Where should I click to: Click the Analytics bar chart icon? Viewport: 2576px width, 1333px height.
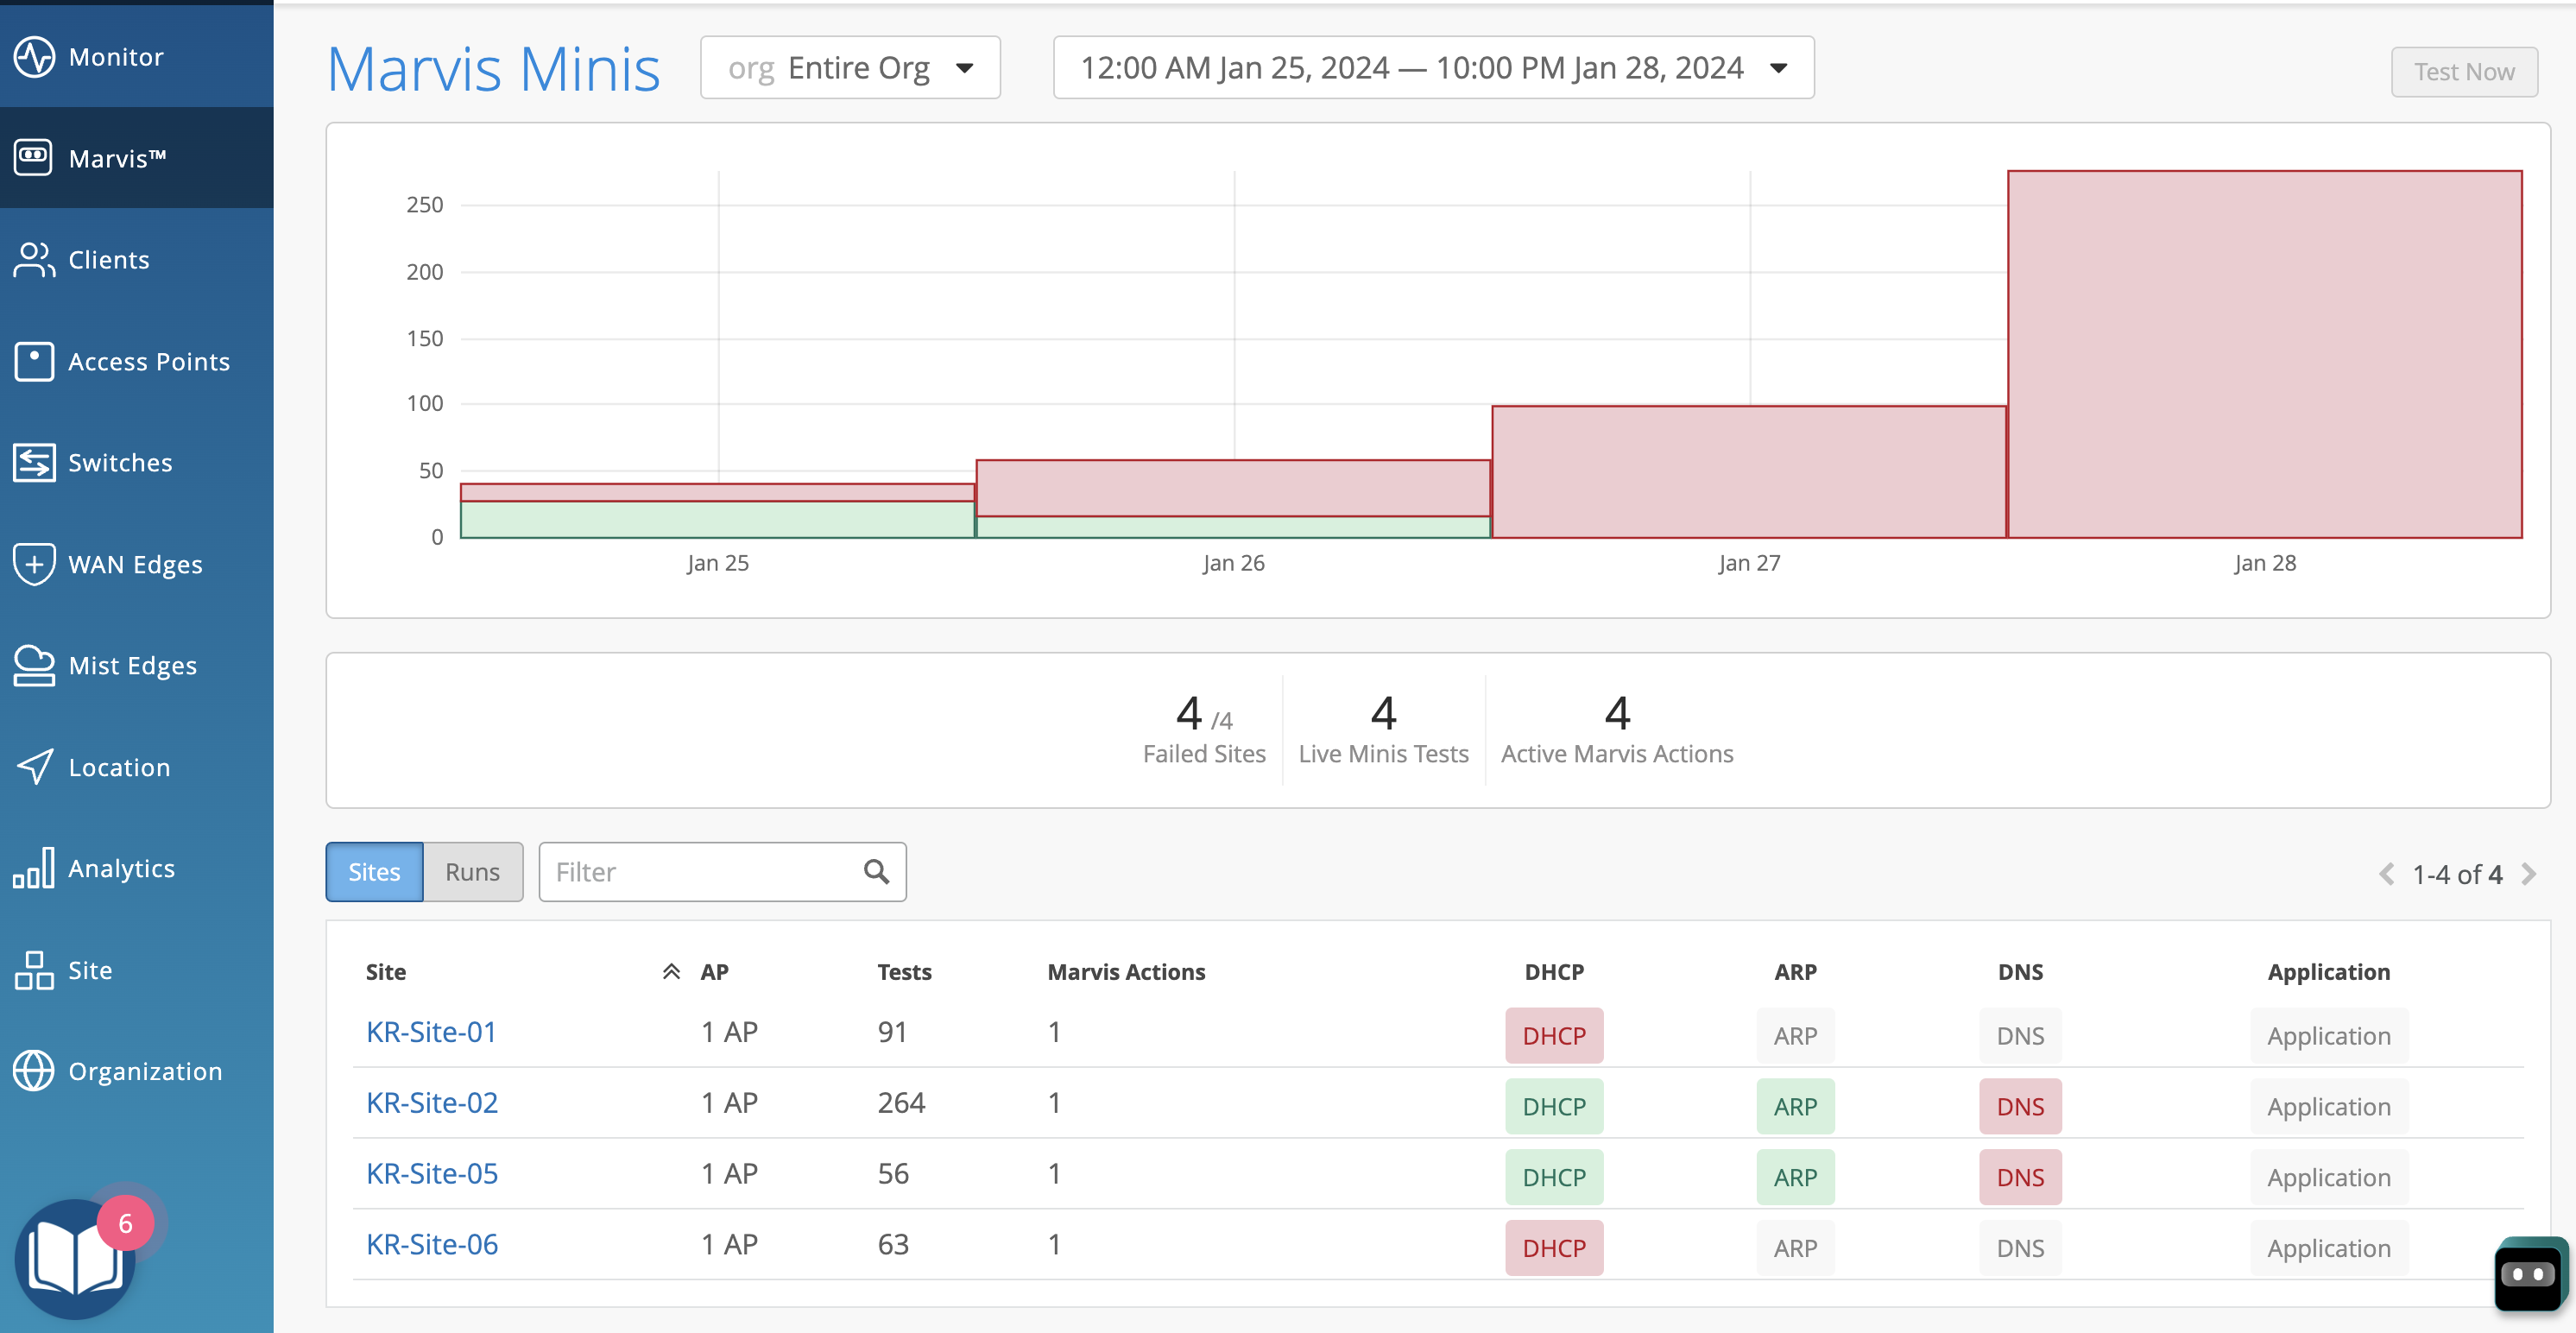click(34, 868)
